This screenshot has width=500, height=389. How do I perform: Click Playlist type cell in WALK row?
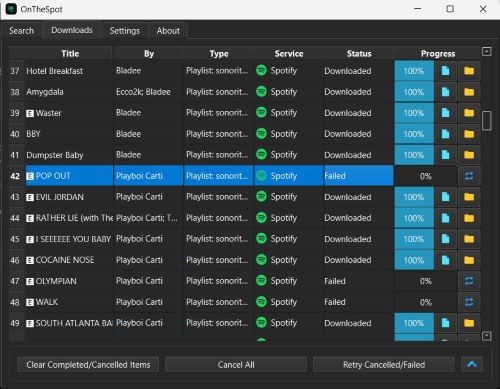pos(219,302)
